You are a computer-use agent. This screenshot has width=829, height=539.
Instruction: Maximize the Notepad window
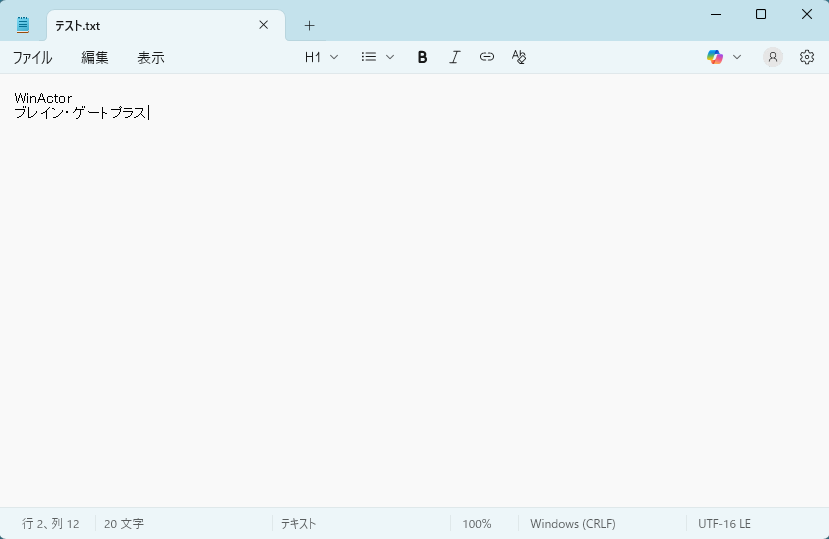coord(761,14)
